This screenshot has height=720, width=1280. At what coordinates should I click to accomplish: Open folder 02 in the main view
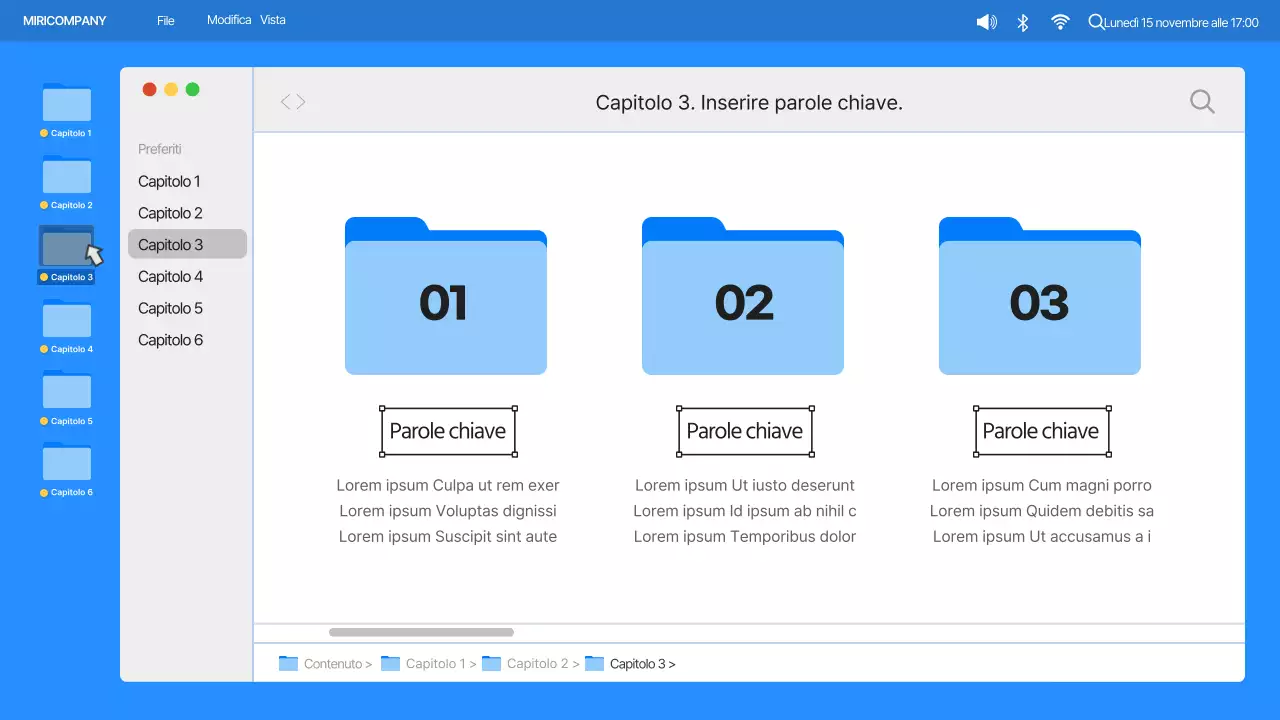tap(742, 295)
